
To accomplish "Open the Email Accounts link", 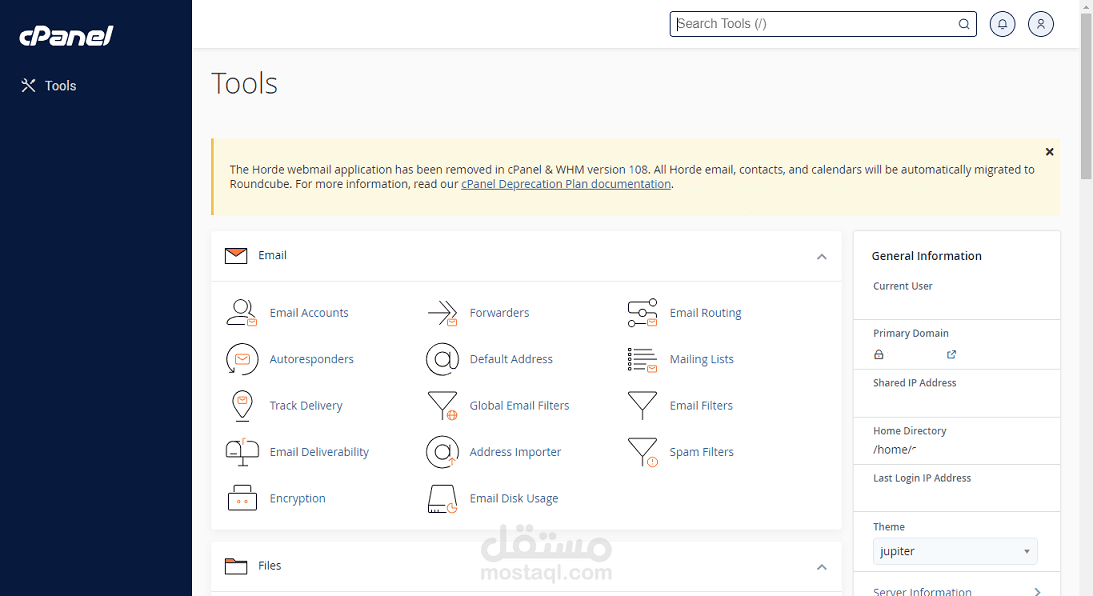I will click(x=309, y=313).
